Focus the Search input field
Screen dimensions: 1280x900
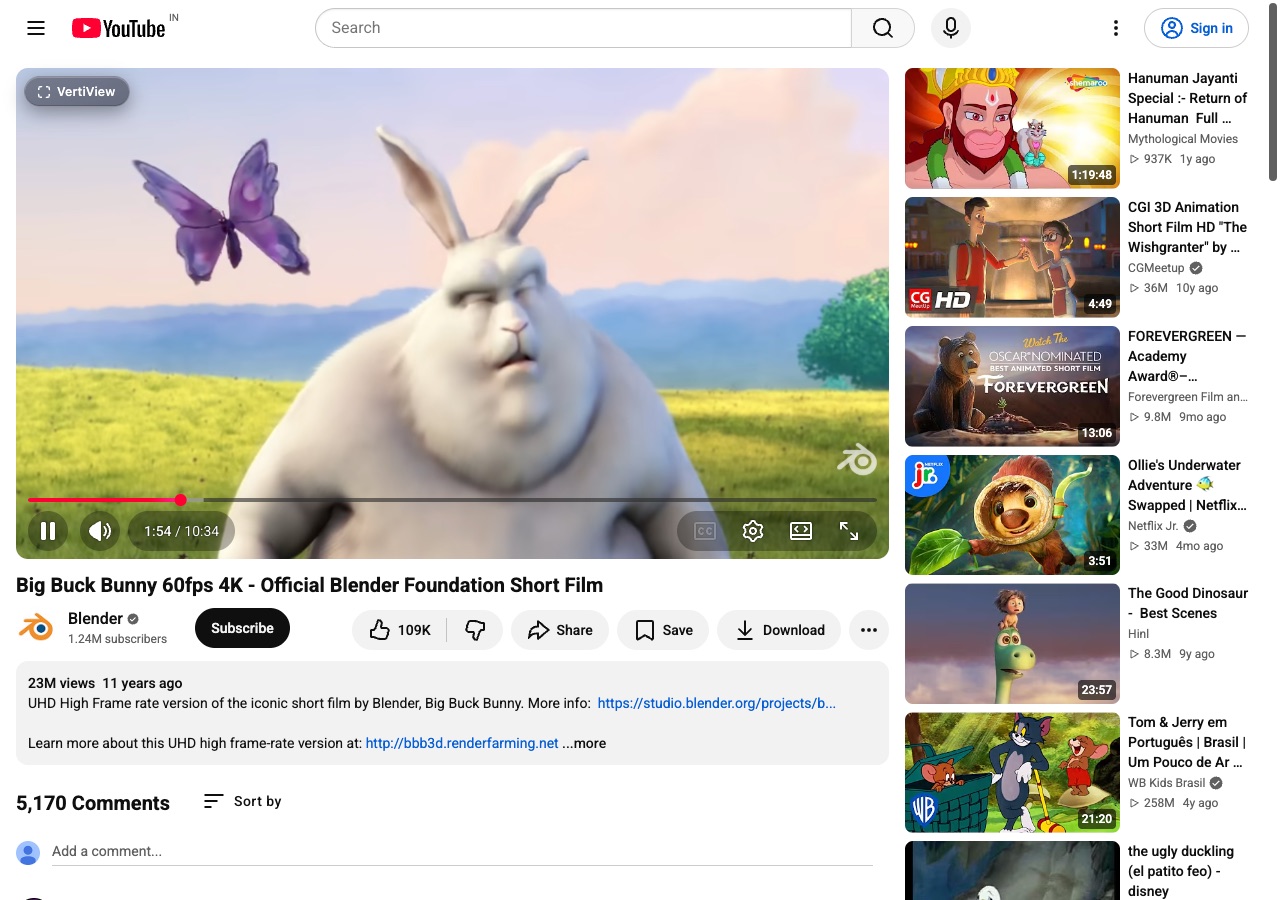[x=583, y=28]
